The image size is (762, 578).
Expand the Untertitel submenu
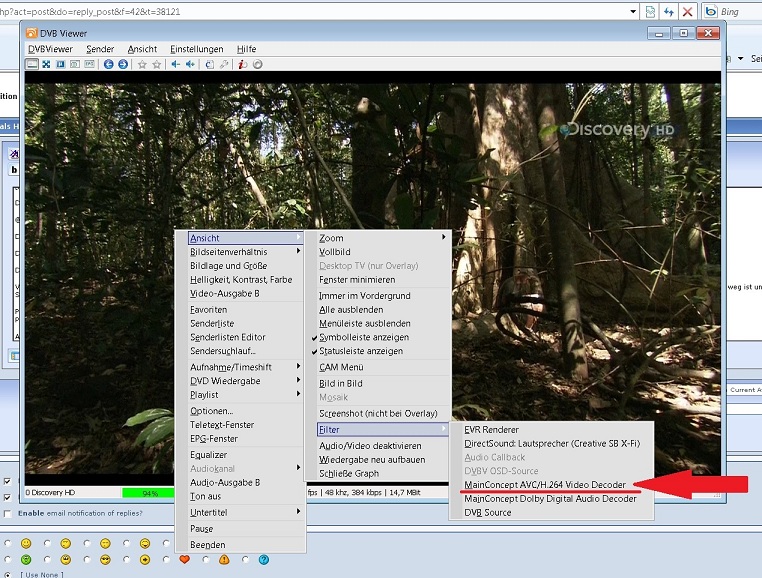click(x=245, y=512)
